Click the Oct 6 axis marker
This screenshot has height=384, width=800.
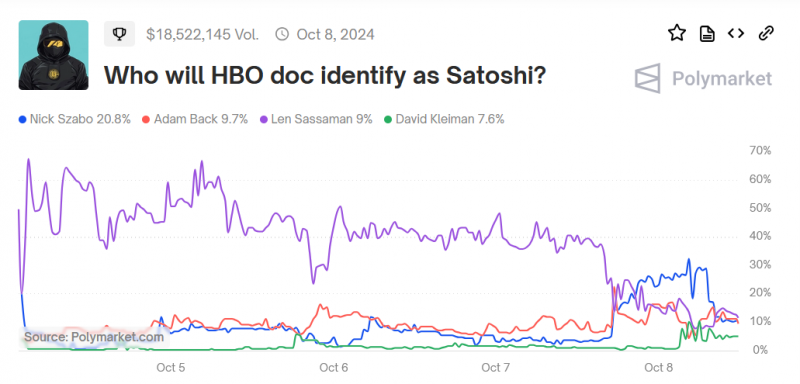point(334,367)
